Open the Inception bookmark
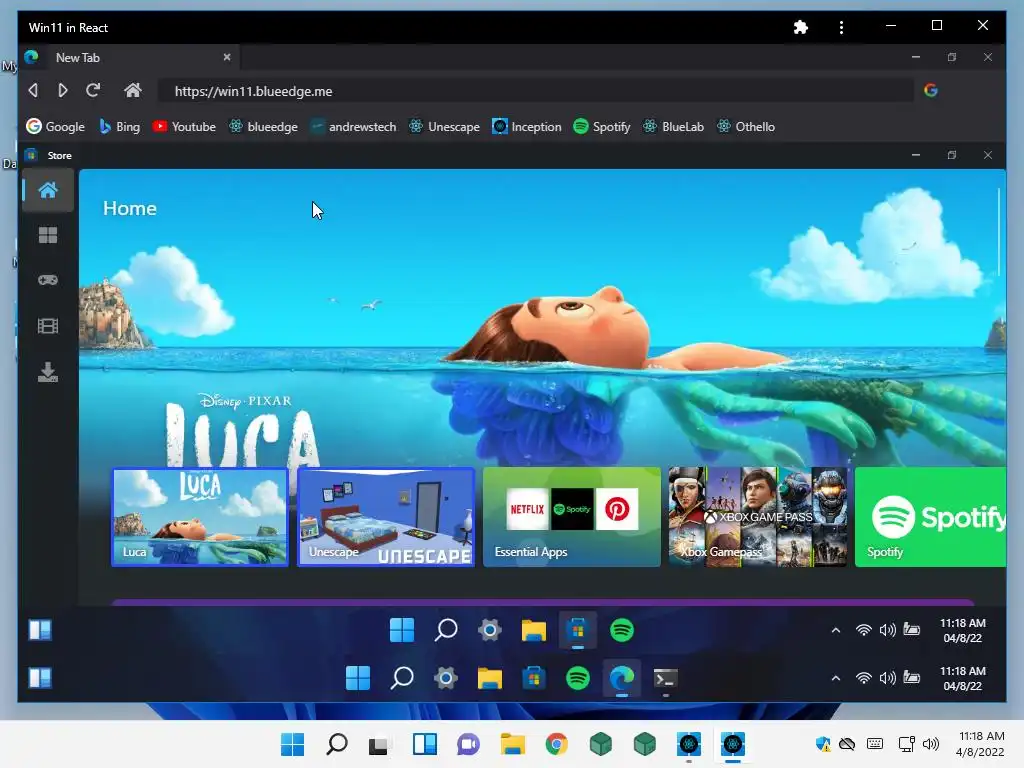The height and width of the screenshot is (768, 1024). pos(526,127)
